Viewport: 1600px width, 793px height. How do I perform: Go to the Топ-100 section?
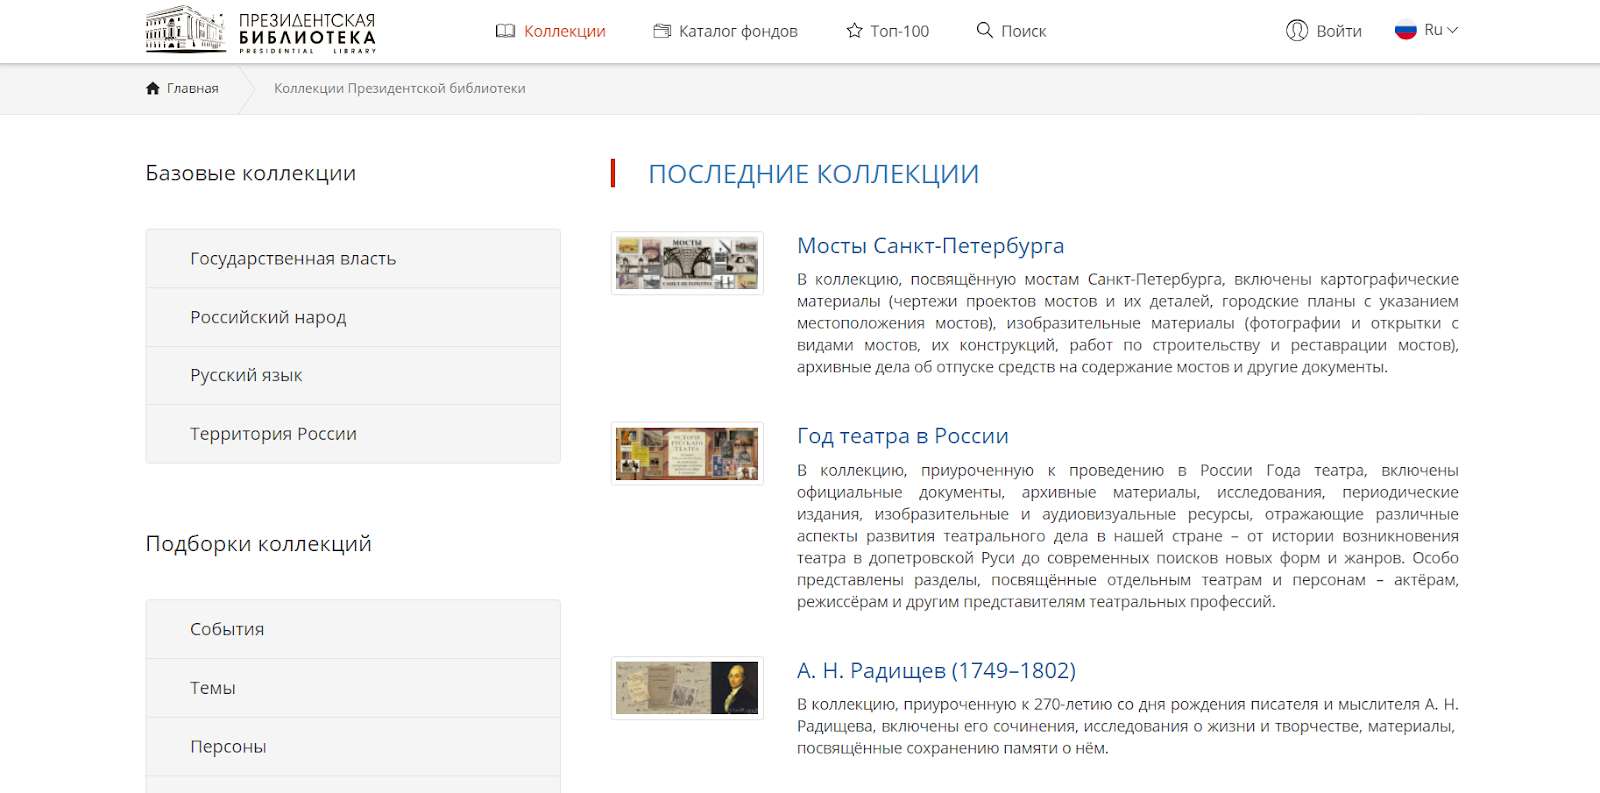[899, 31]
